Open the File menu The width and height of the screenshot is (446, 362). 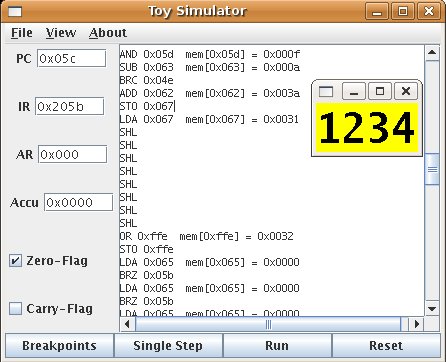click(22, 33)
